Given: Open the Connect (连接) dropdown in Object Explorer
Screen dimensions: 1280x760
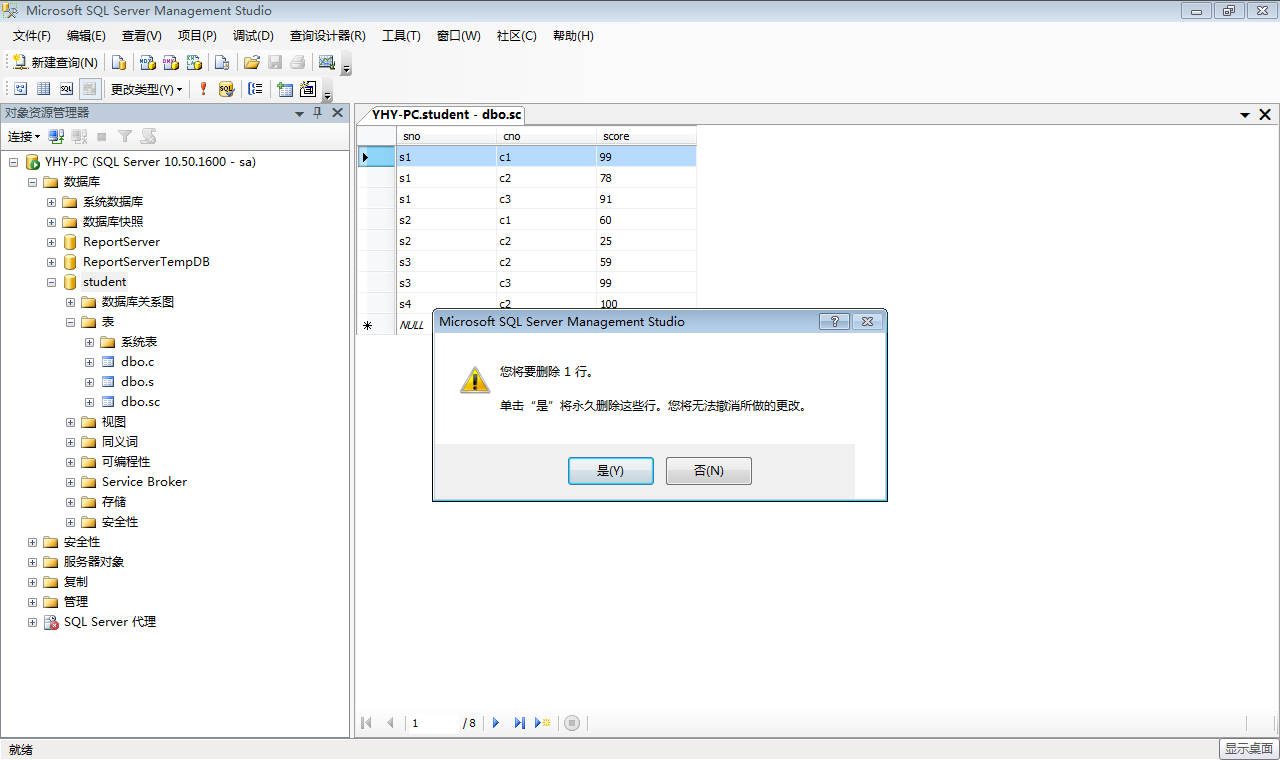Looking at the screenshot, I should [24, 136].
